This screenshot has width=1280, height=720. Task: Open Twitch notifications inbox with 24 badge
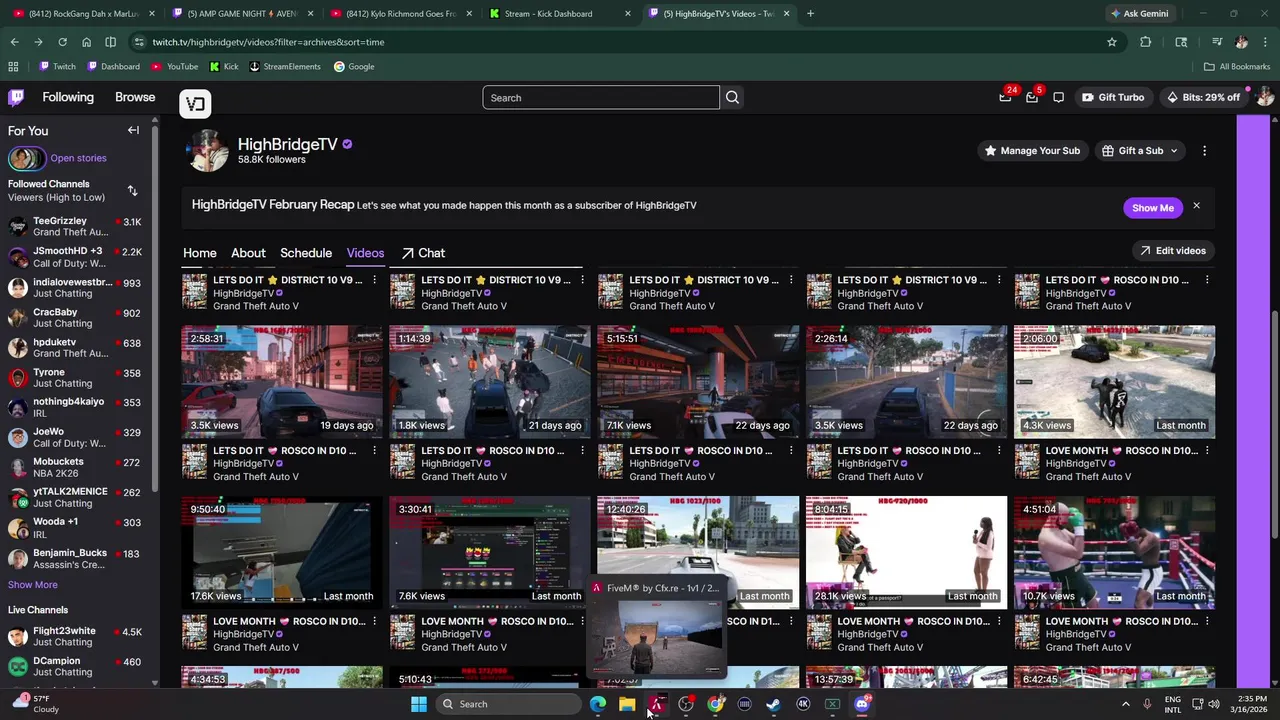(x=1005, y=97)
